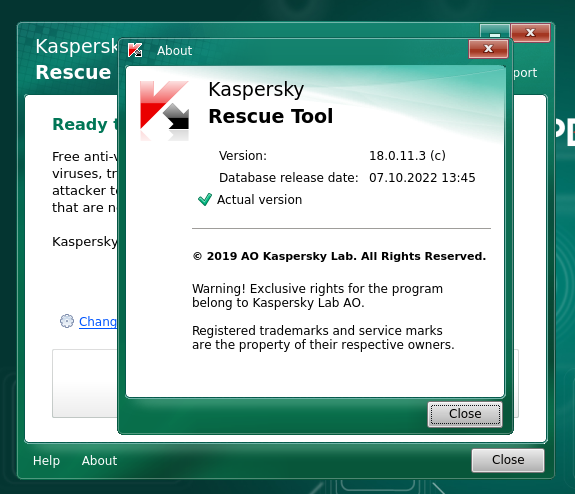Open Help in the main window footer
This screenshot has height=494, width=575.
pyautogui.click(x=46, y=461)
